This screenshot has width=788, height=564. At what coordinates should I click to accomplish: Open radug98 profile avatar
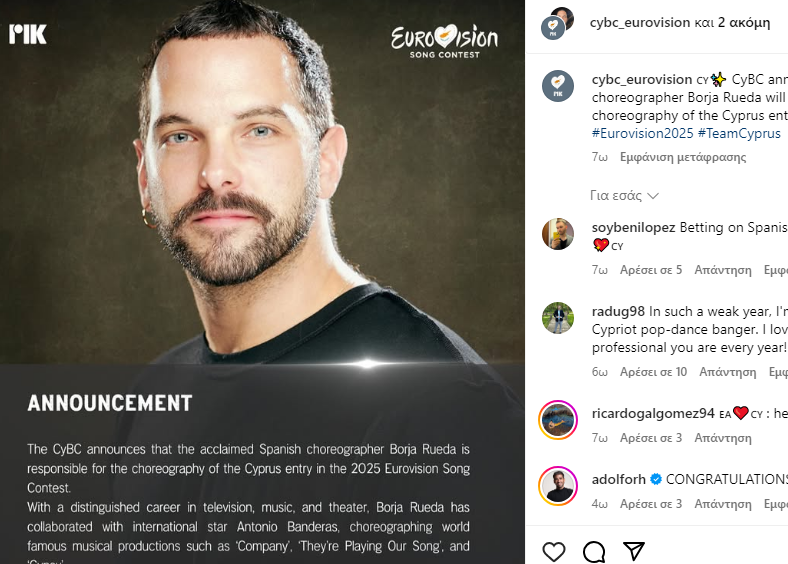[557, 318]
